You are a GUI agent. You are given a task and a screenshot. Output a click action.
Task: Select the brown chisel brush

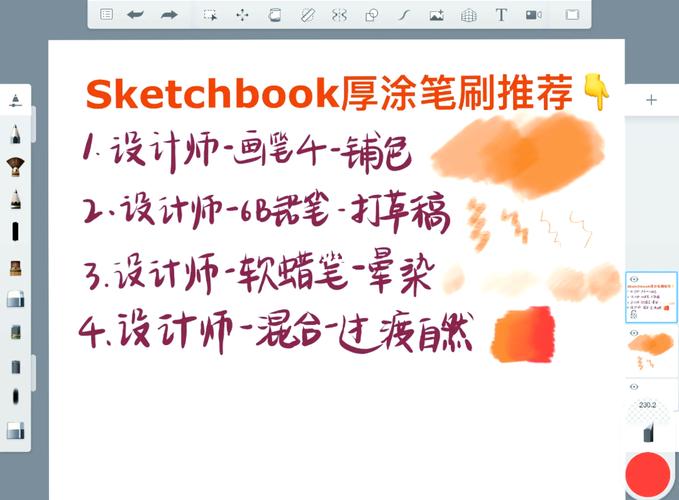[x=16, y=268]
